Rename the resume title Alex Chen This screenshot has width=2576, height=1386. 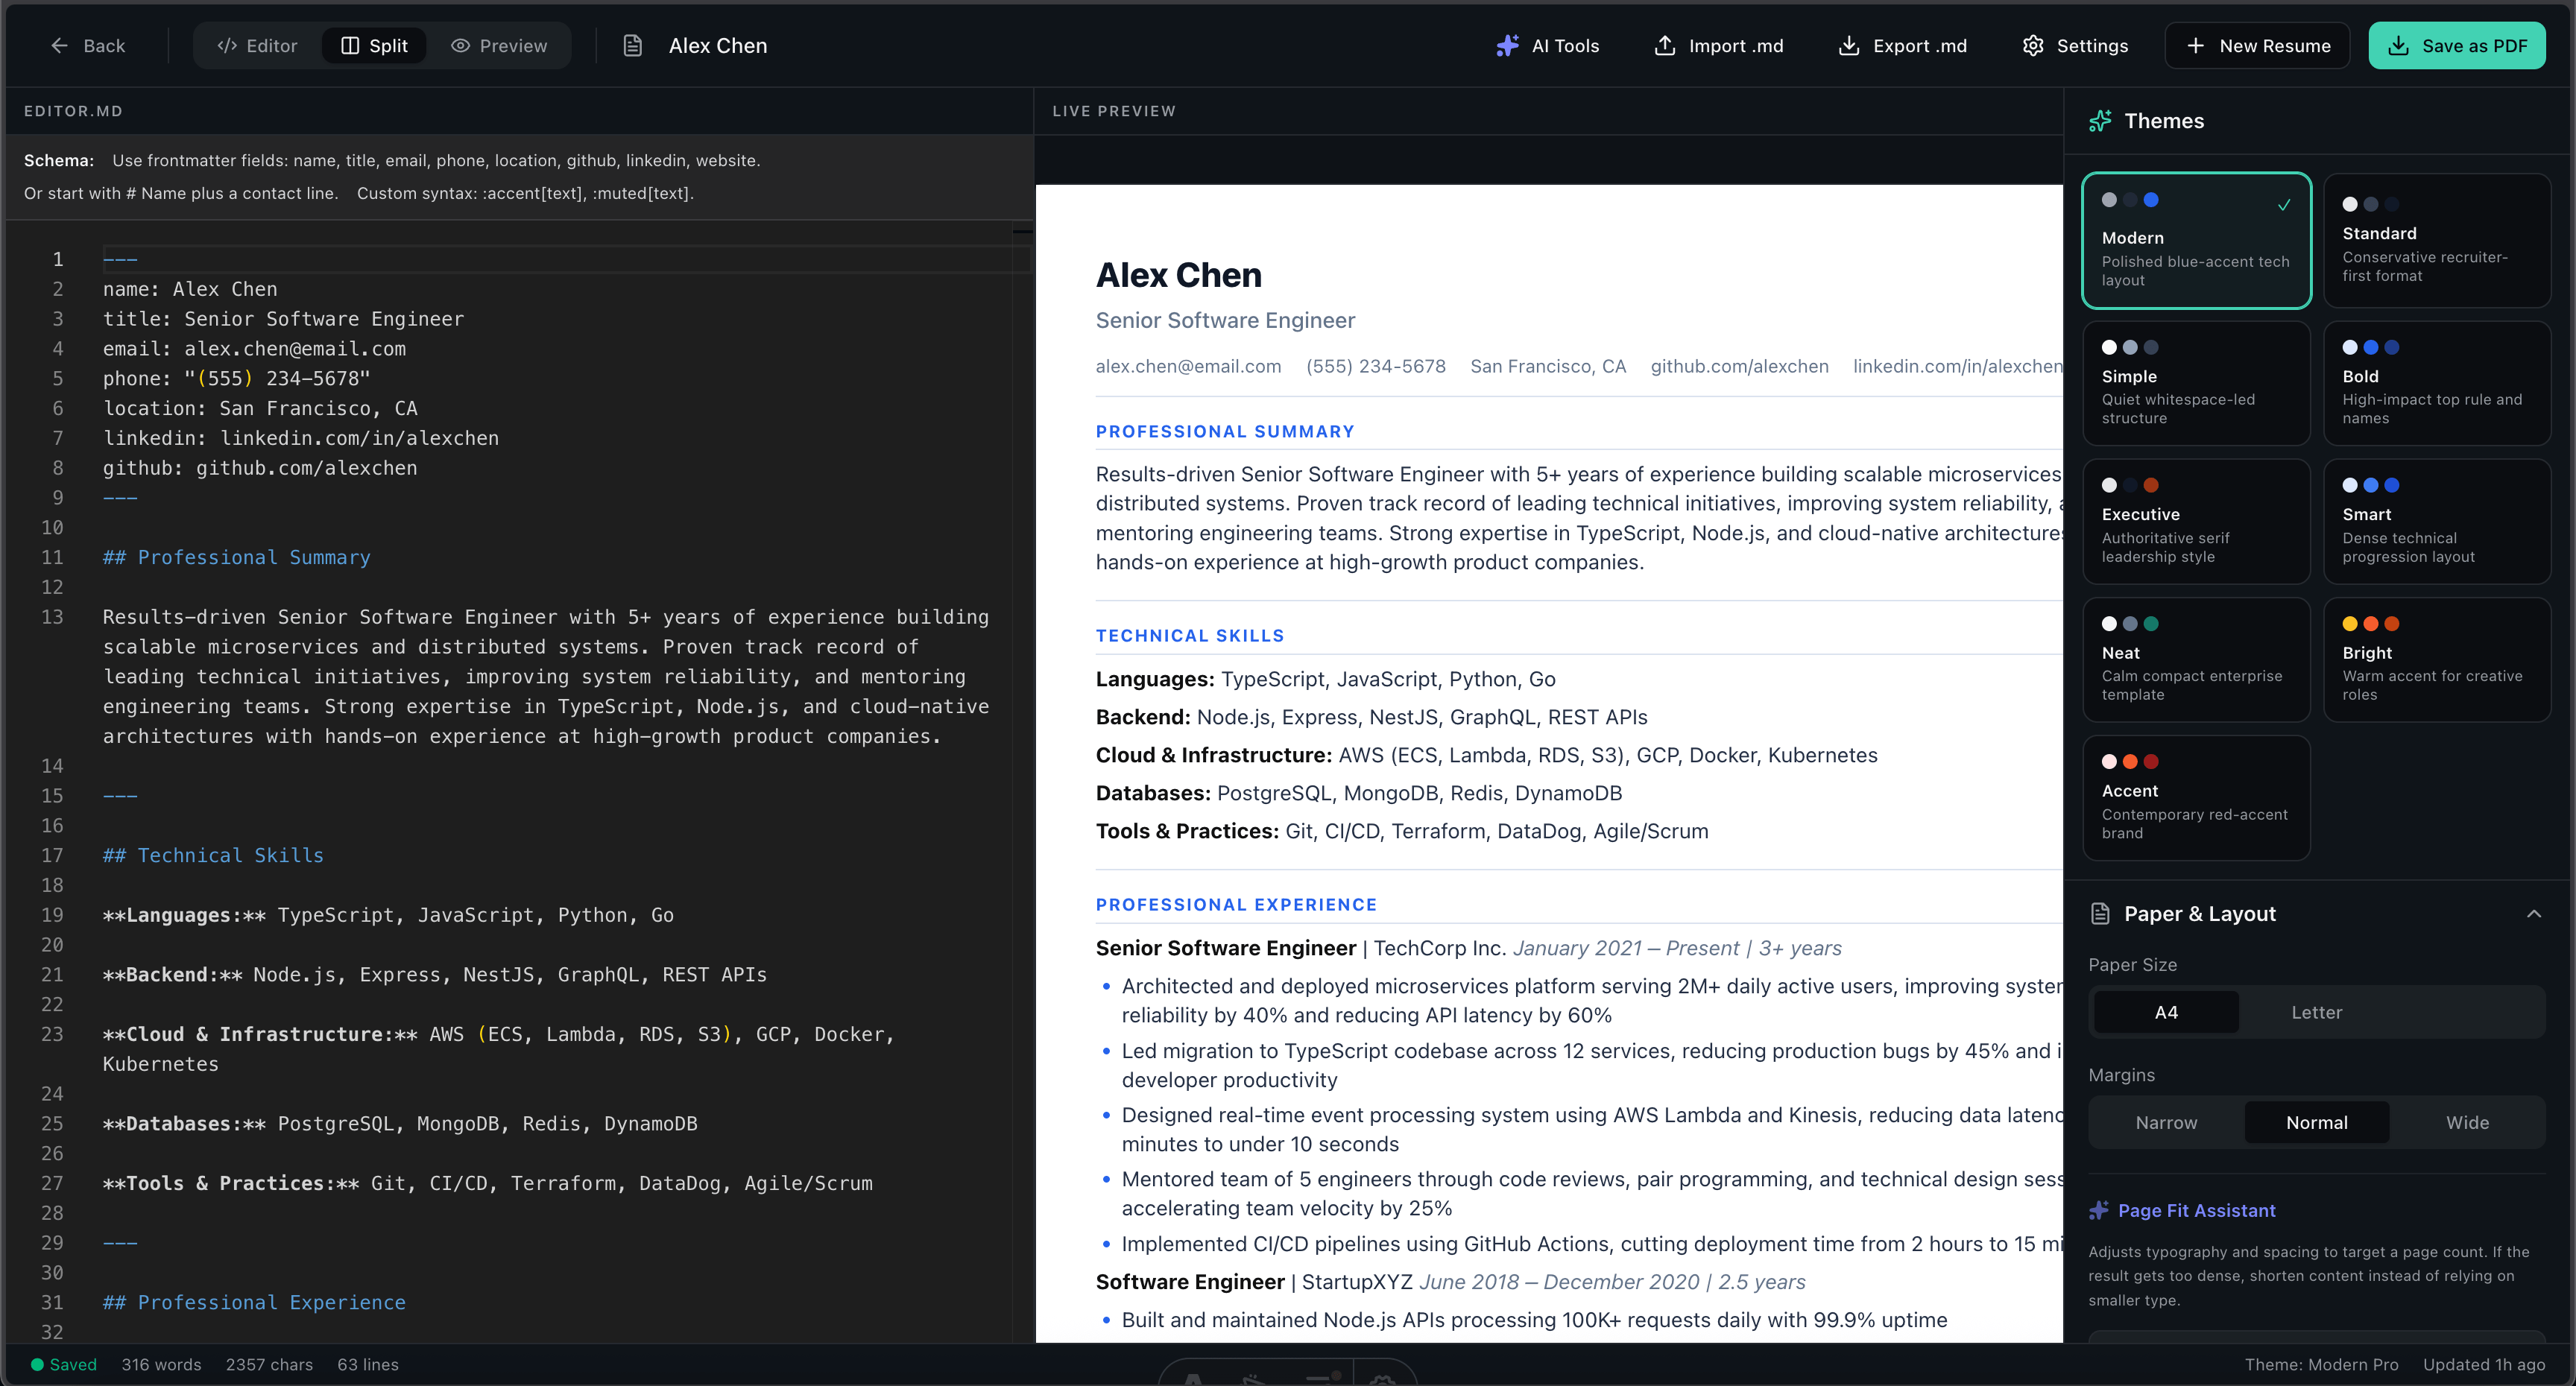718,46
